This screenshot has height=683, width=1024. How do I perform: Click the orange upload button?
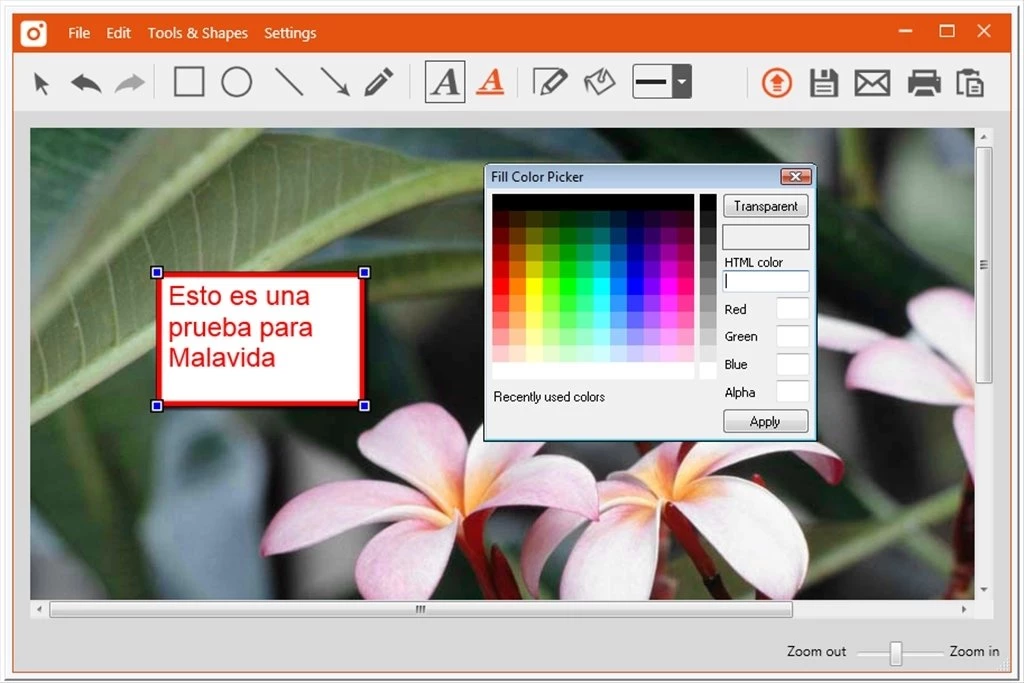(776, 83)
